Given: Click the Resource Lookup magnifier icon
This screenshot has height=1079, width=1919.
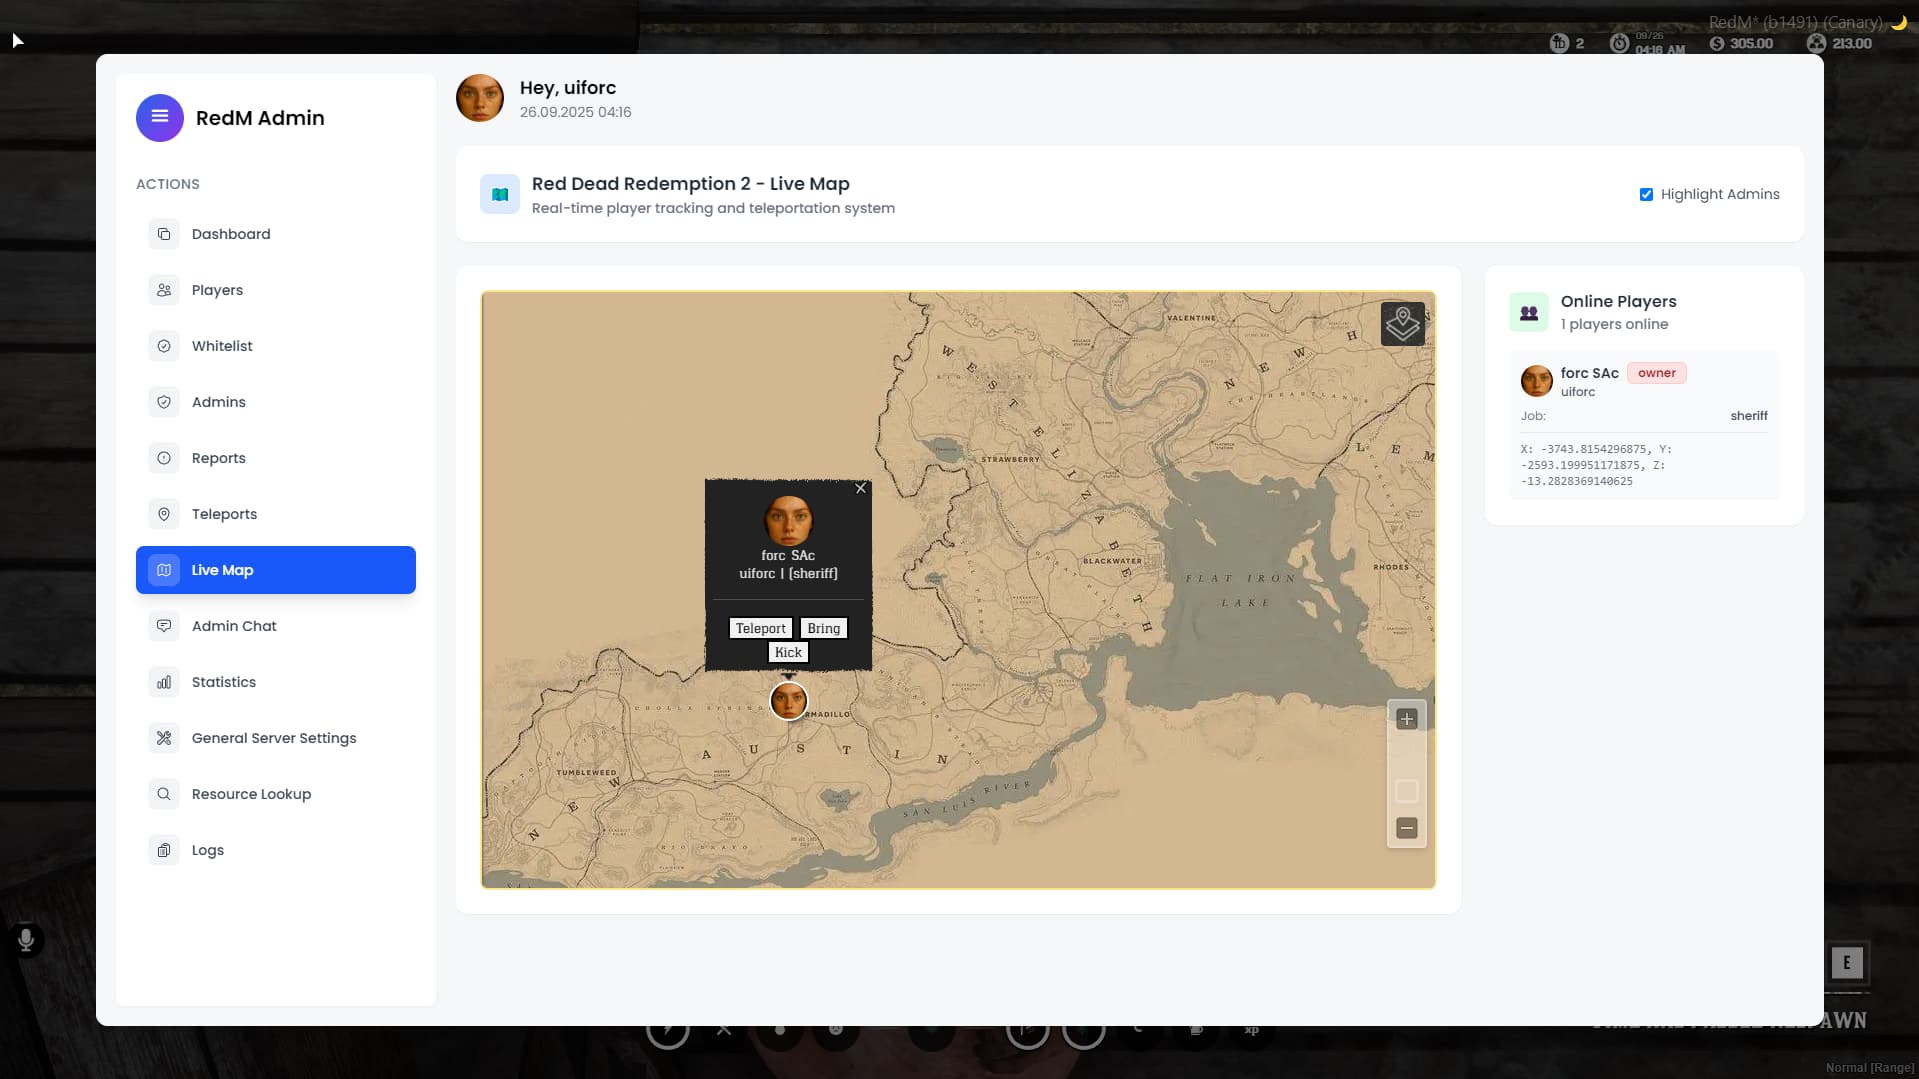Looking at the screenshot, I should 164,794.
